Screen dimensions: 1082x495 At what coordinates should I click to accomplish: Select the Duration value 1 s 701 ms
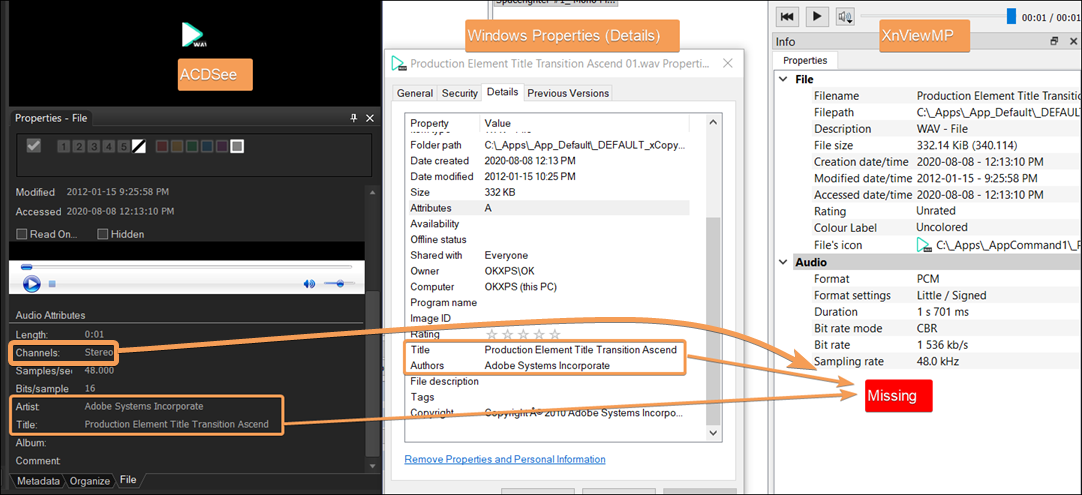point(941,312)
